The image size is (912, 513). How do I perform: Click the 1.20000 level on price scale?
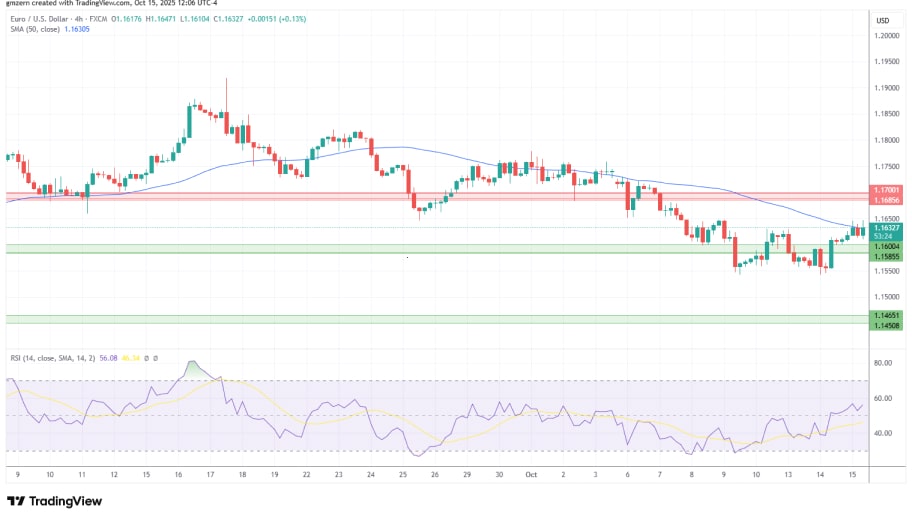[885, 36]
